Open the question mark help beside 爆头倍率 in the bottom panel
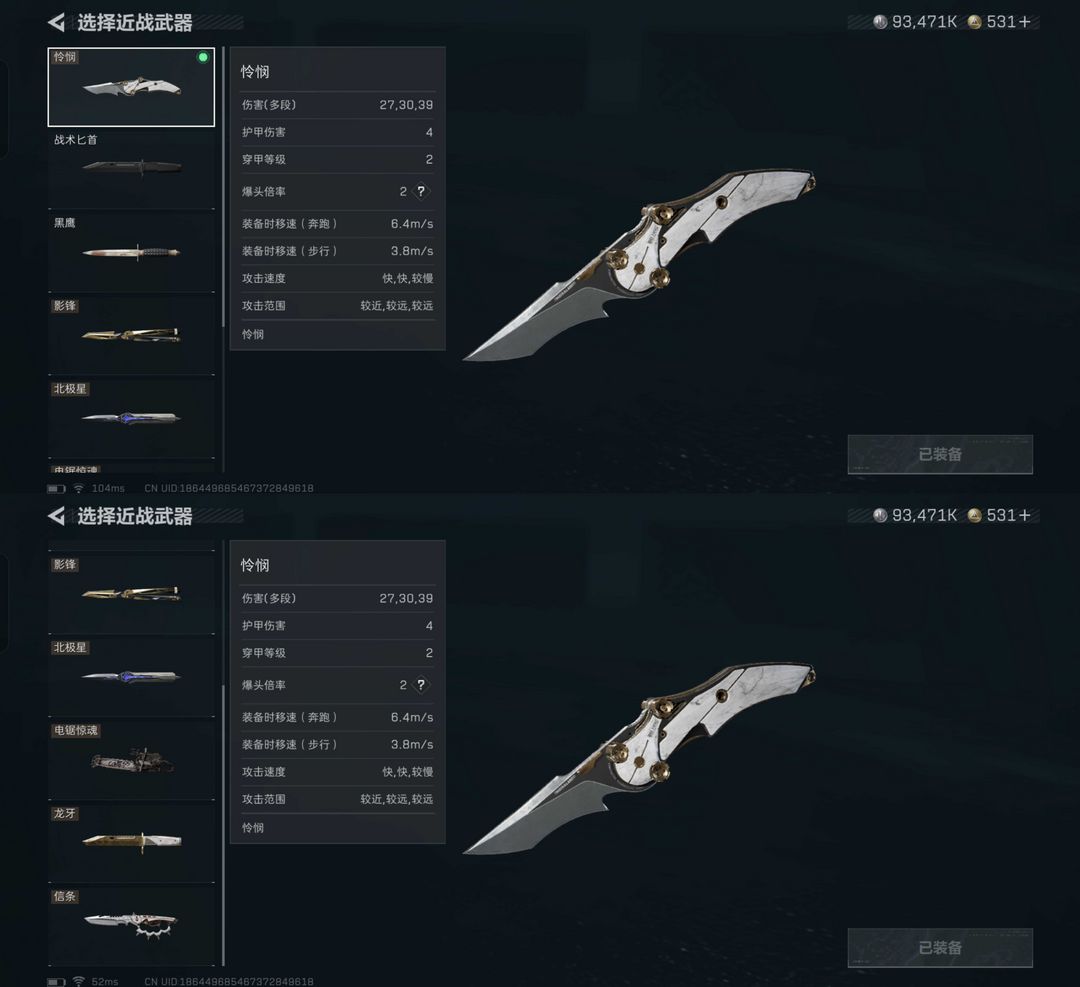The height and width of the screenshot is (987, 1080). click(x=421, y=685)
